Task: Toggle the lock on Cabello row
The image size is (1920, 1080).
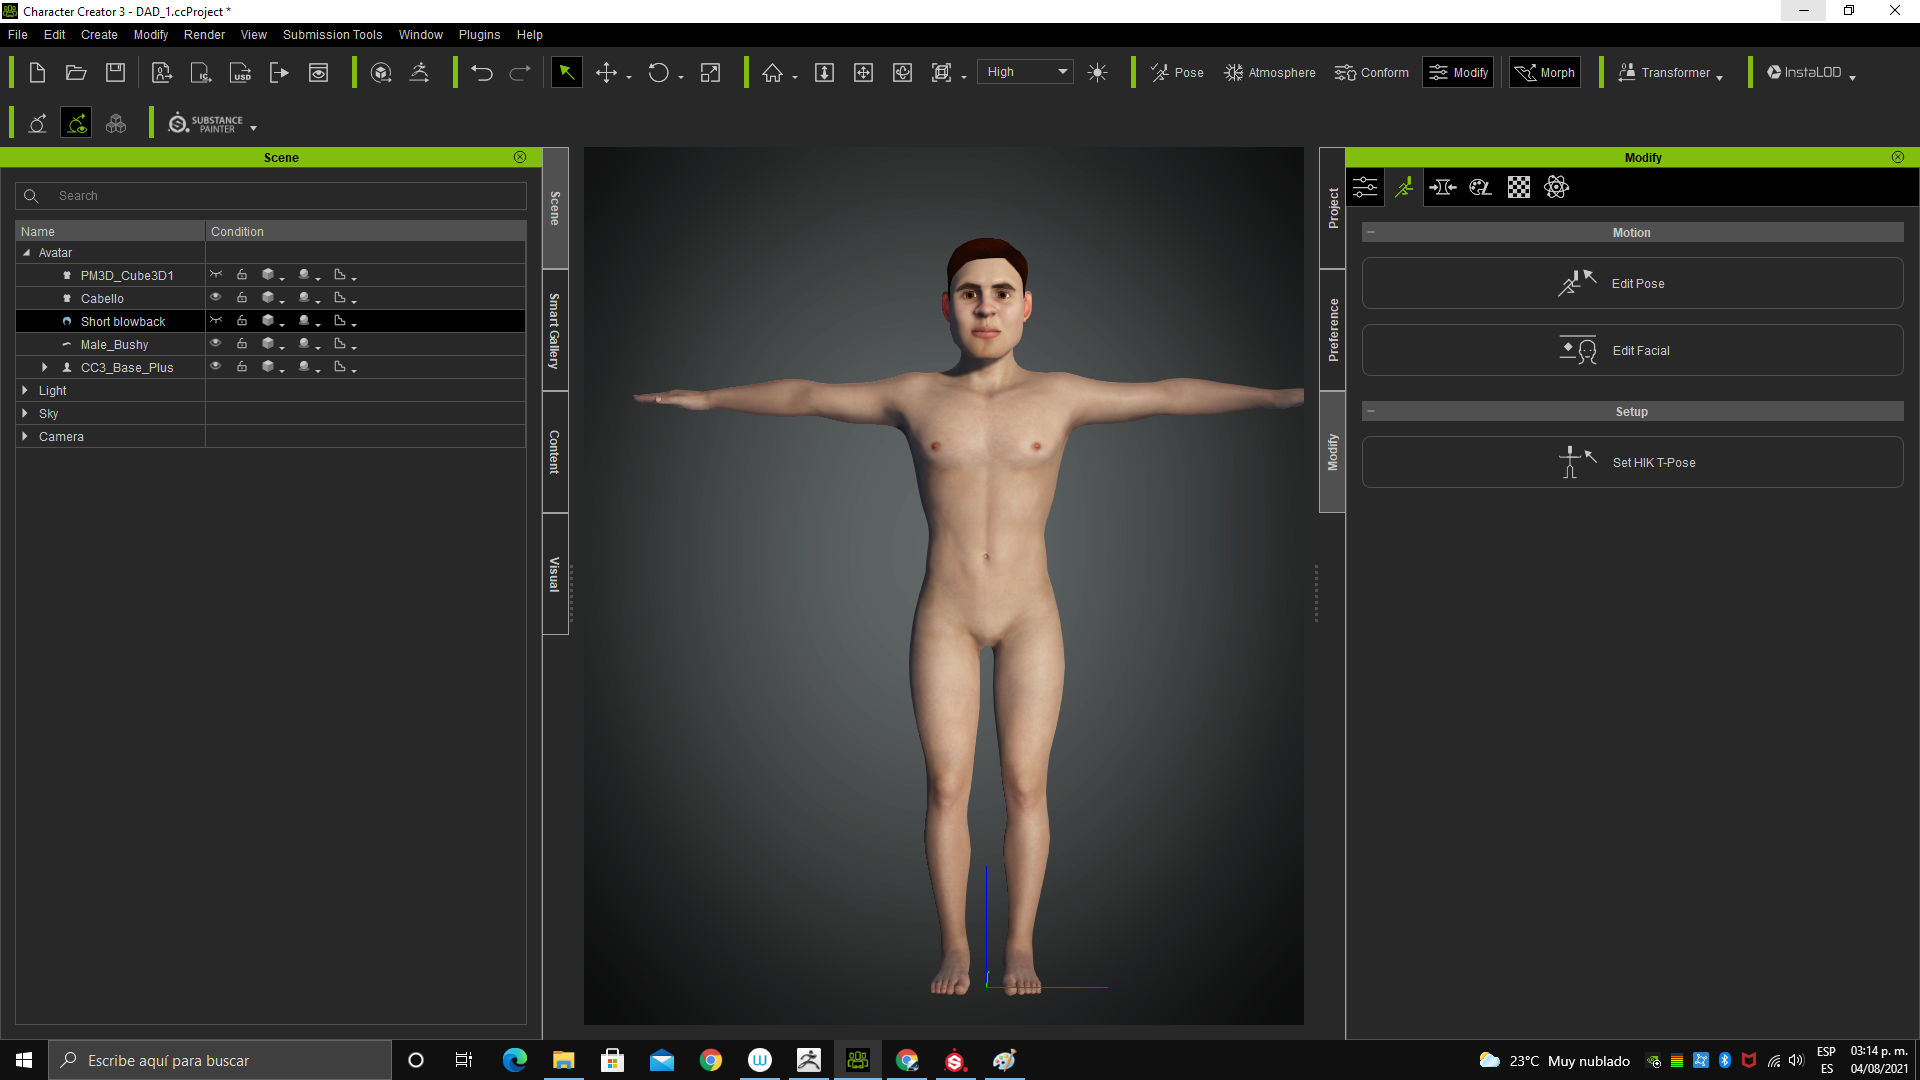Action: pyautogui.click(x=242, y=298)
